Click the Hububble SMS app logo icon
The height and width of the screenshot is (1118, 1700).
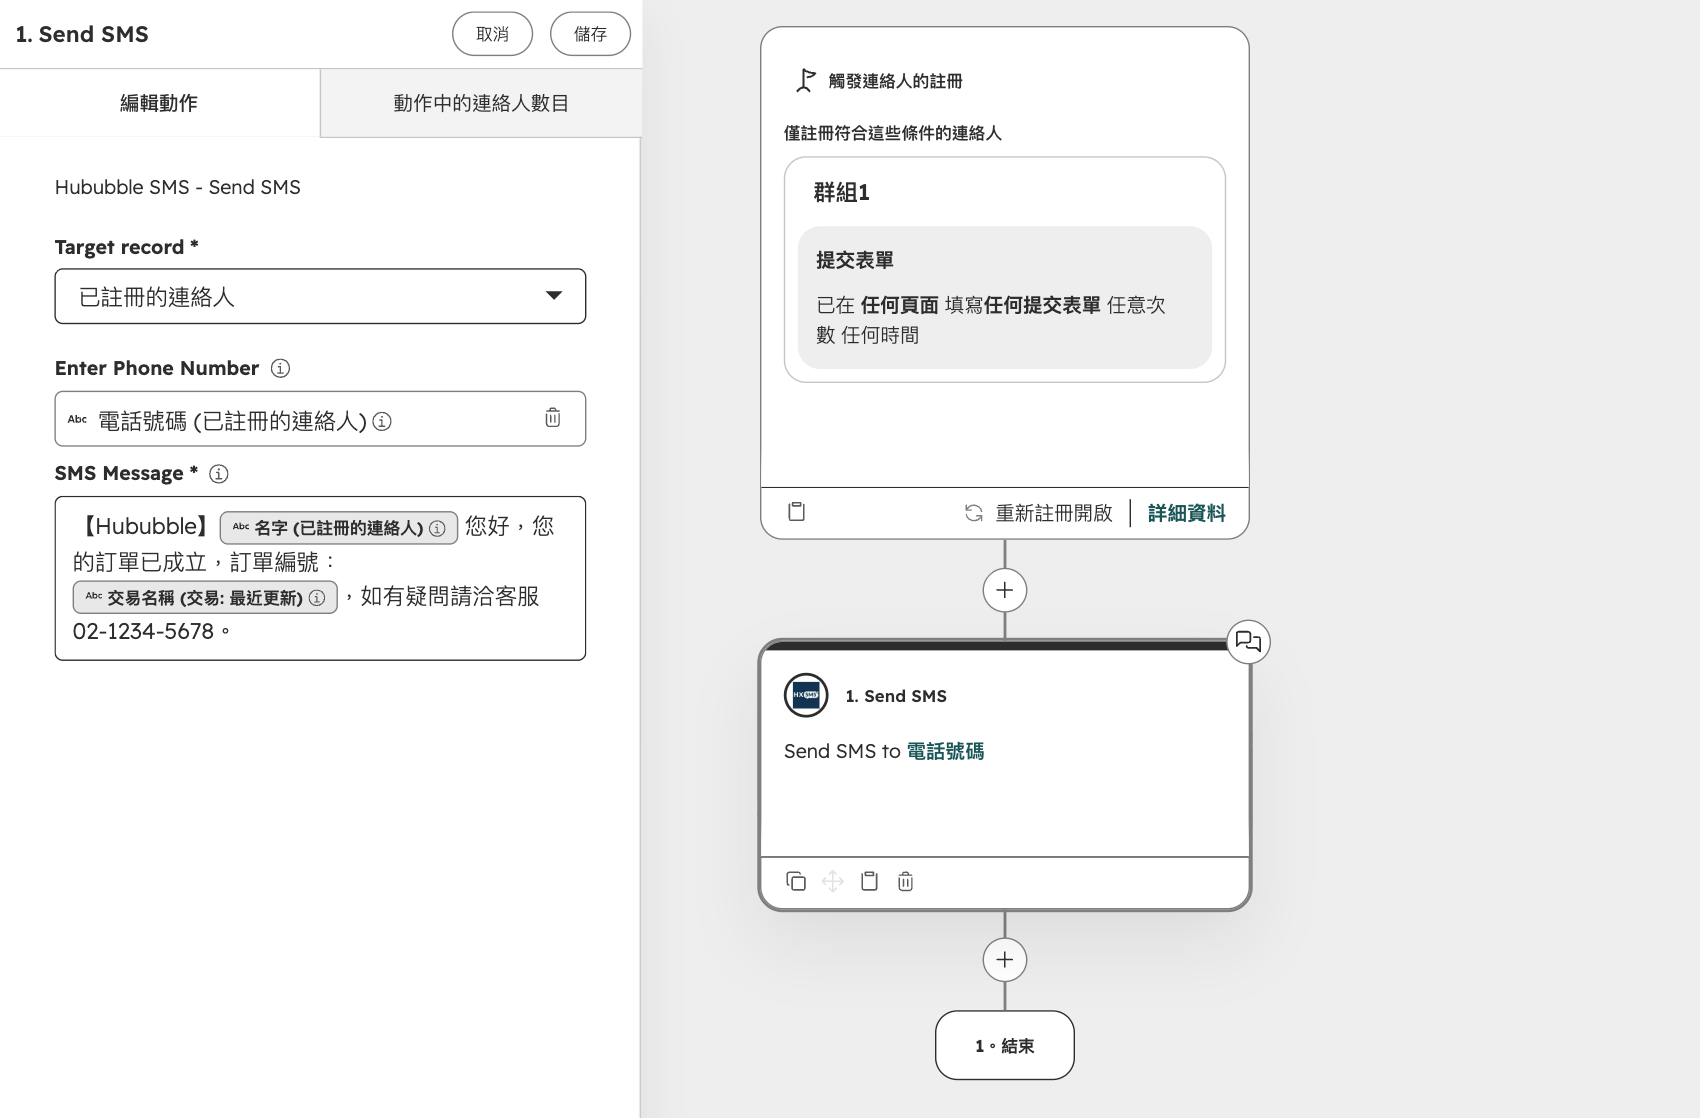(x=806, y=696)
